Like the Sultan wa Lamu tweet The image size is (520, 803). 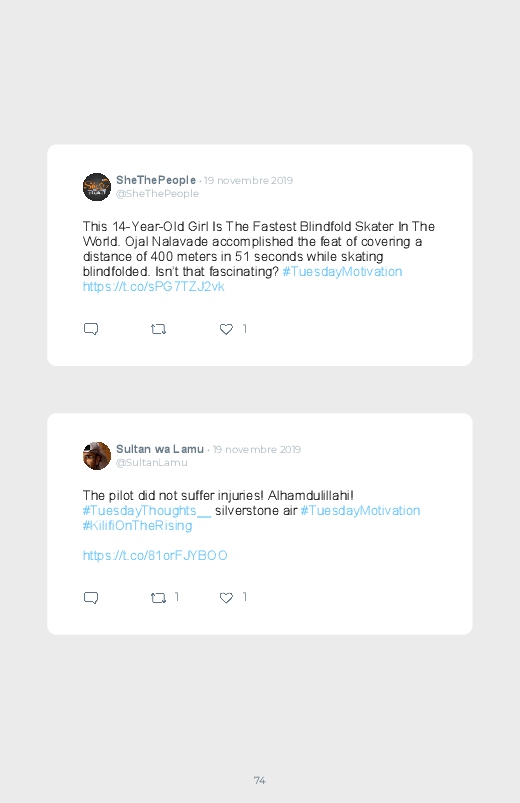click(226, 598)
